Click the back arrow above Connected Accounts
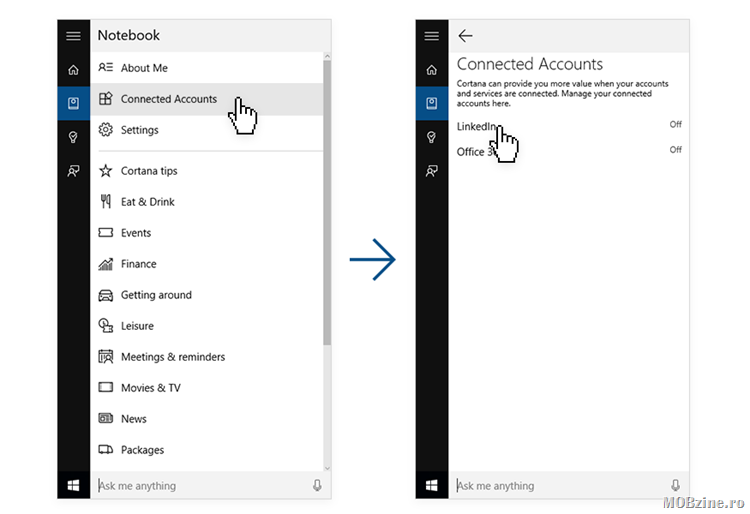 (x=465, y=36)
